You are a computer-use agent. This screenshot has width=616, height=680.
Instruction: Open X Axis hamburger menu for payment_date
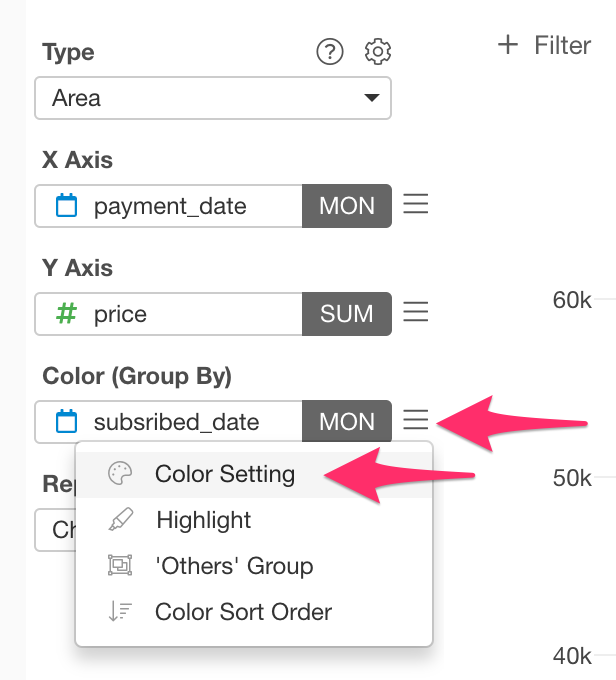point(416,204)
